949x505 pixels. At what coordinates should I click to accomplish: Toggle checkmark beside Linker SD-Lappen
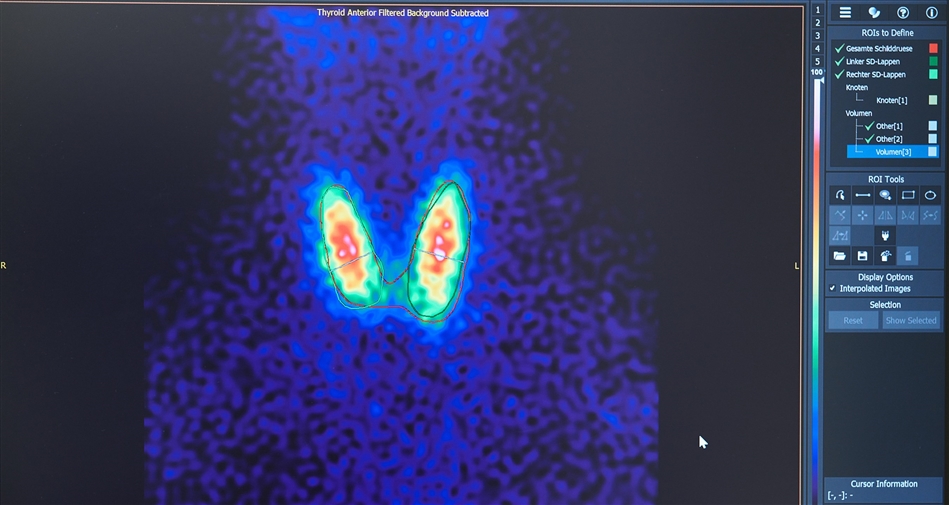pyautogui.click(x=839, y=62)
